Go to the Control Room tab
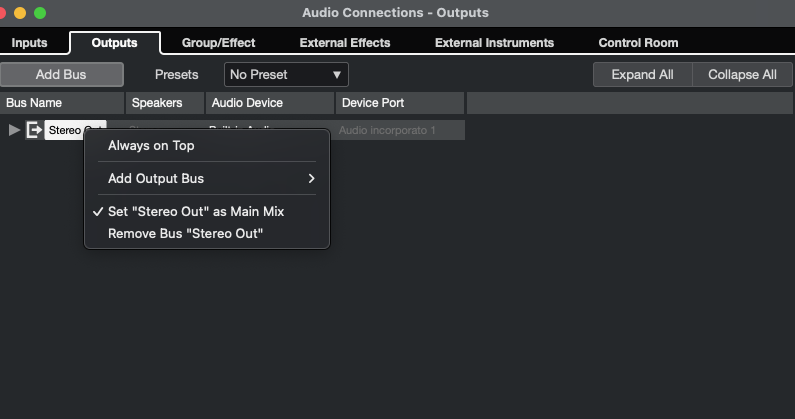Viewport: 795px width, 419px height. coord(638,43)
